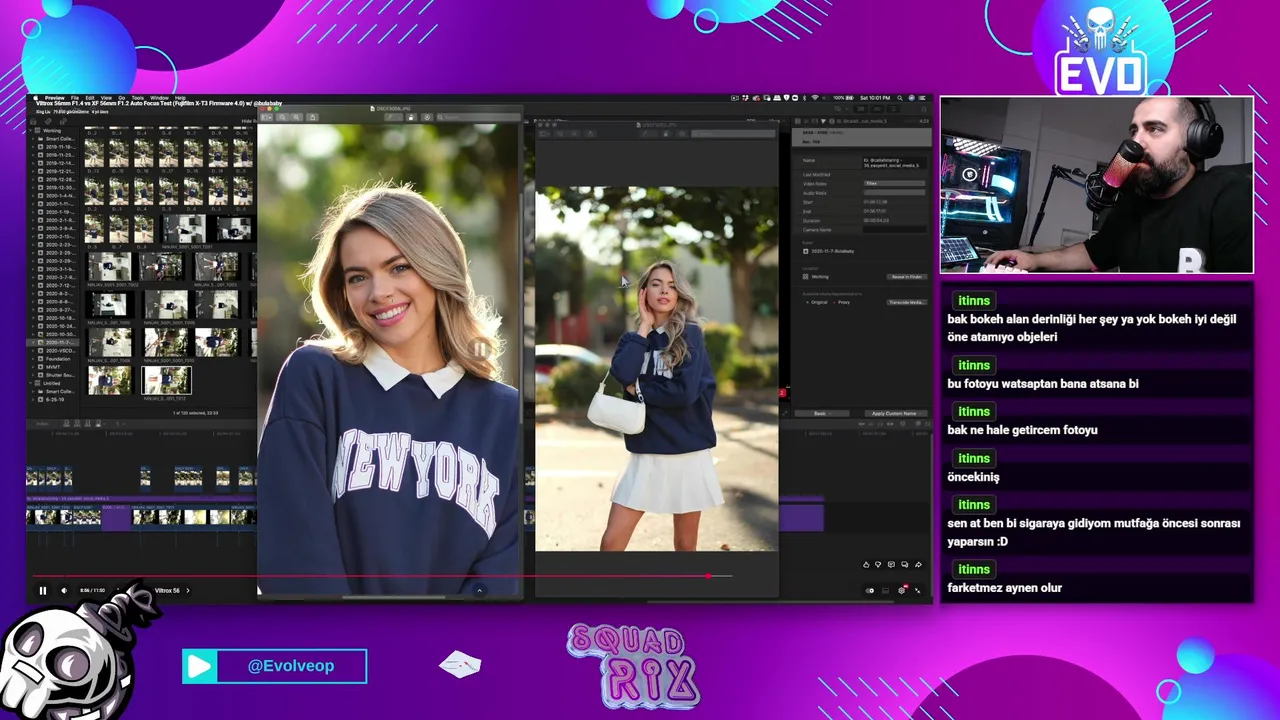The width and height of the screenshot is (1280, 720).
Task: Mute the video player volume
Action: tap(64, 590)
